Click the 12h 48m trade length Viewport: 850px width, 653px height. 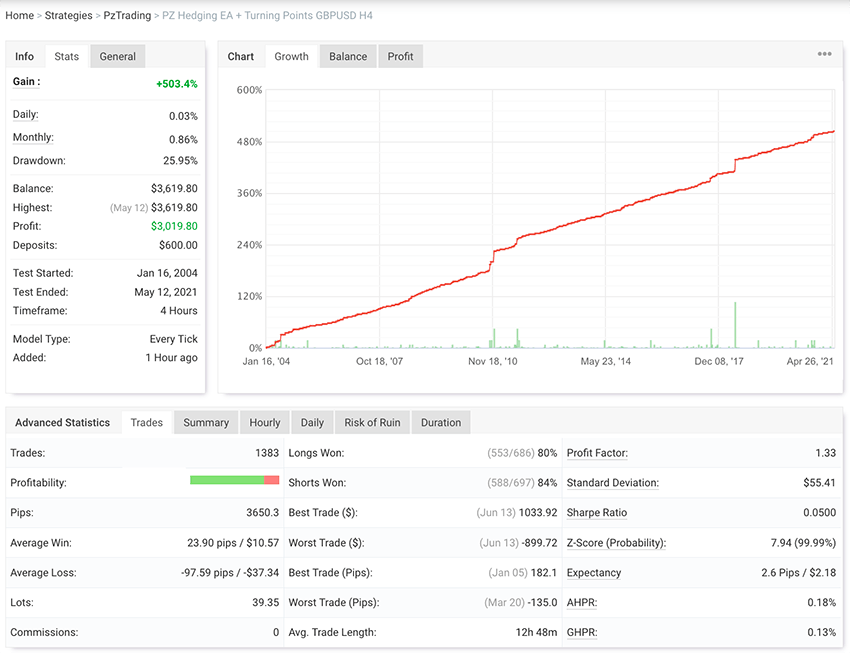pos(536,632)
